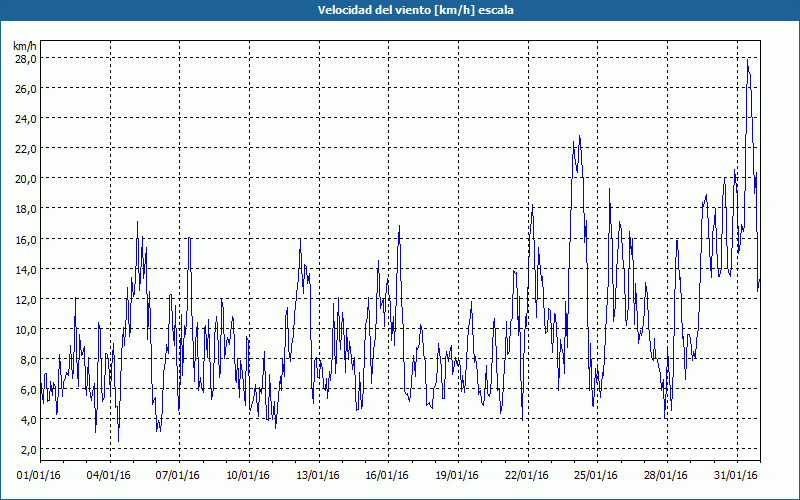Click the chart title 'Velocidad del viento [km/h] escala'
Image resolution: width=800 pixels, height=500 pixels.
point(415,10)
